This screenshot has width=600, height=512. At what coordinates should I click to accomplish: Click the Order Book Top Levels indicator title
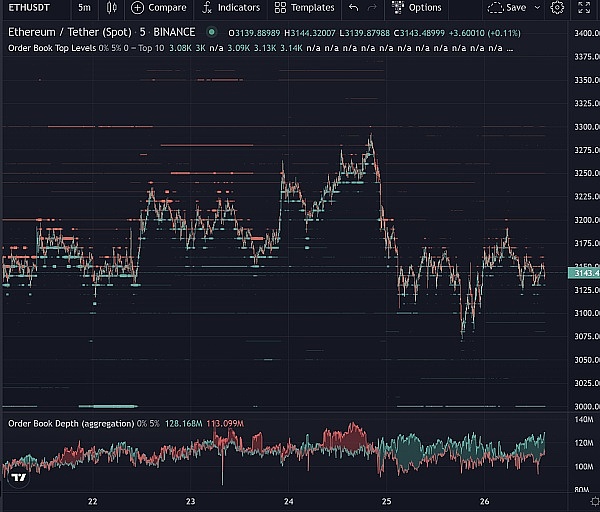tap(50, 48)
